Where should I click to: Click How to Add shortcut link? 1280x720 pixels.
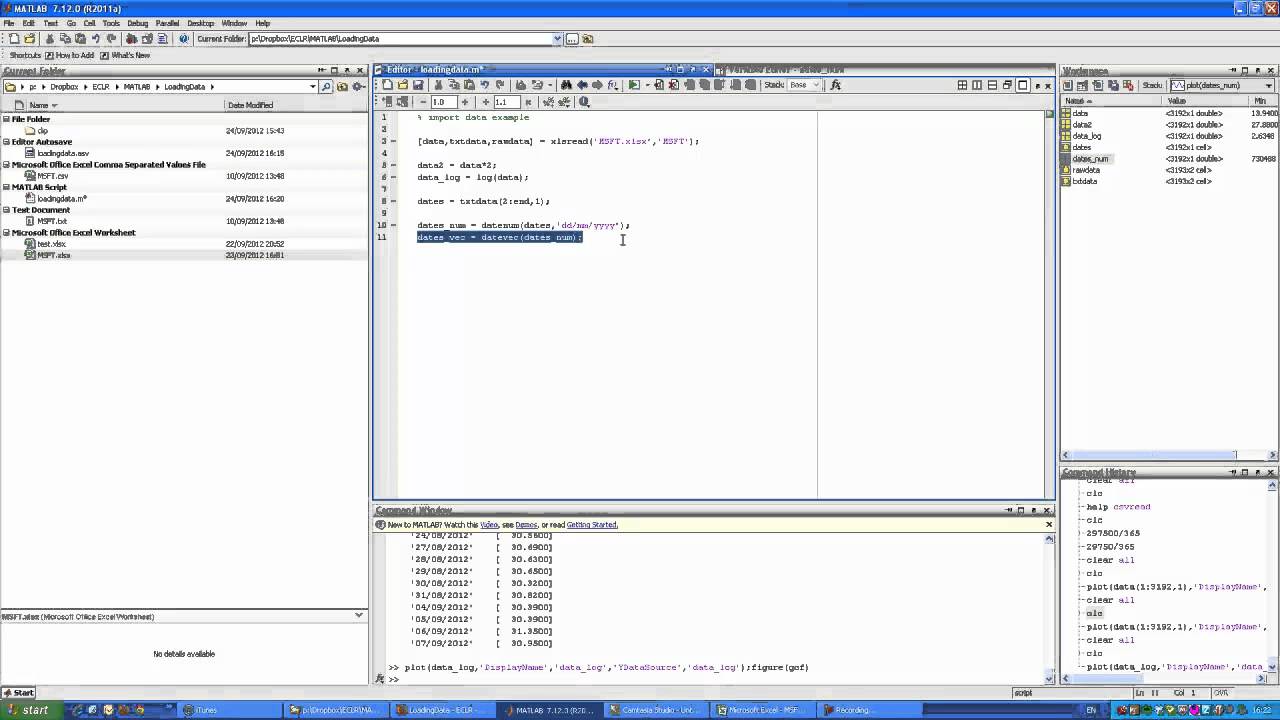[70, 55]
